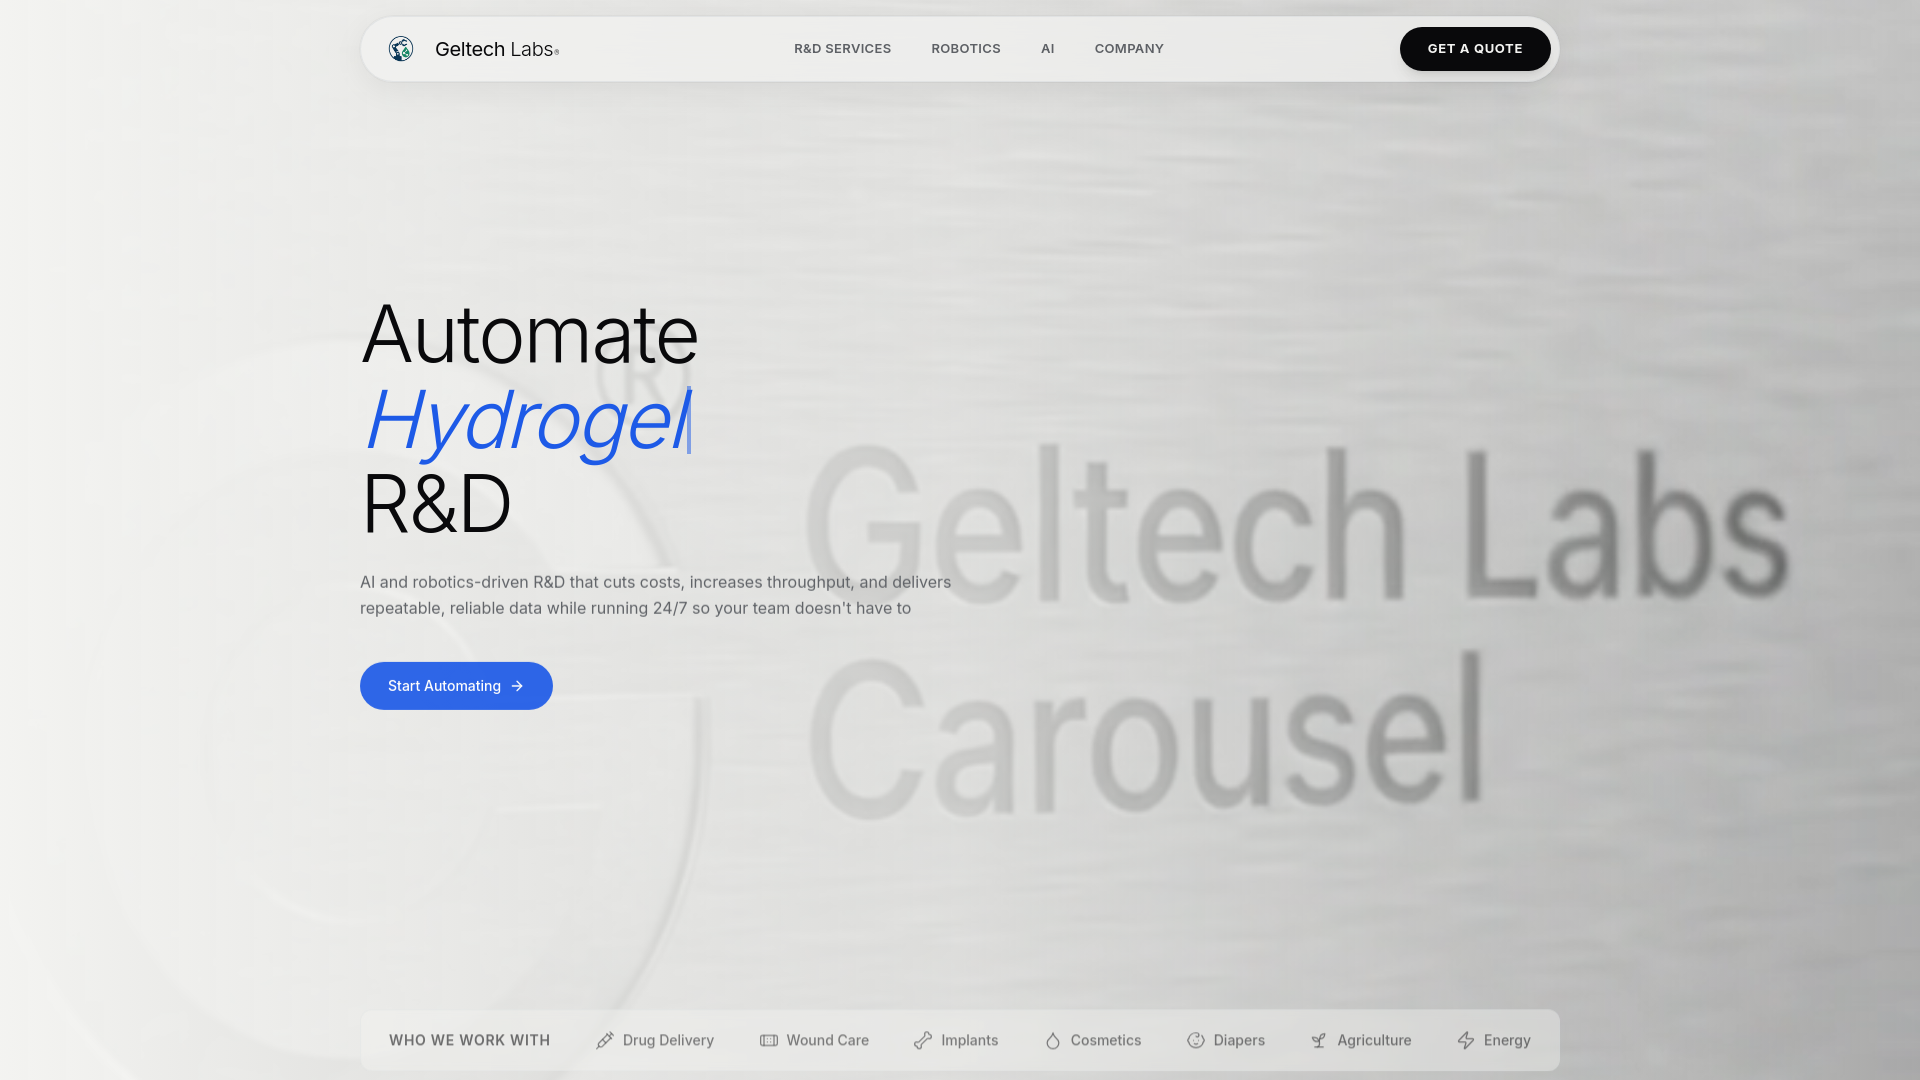Click the AI and robotics-driven description paragraph
The height and width of the screenshot is (1080, 1920).
tap(656, 595)
